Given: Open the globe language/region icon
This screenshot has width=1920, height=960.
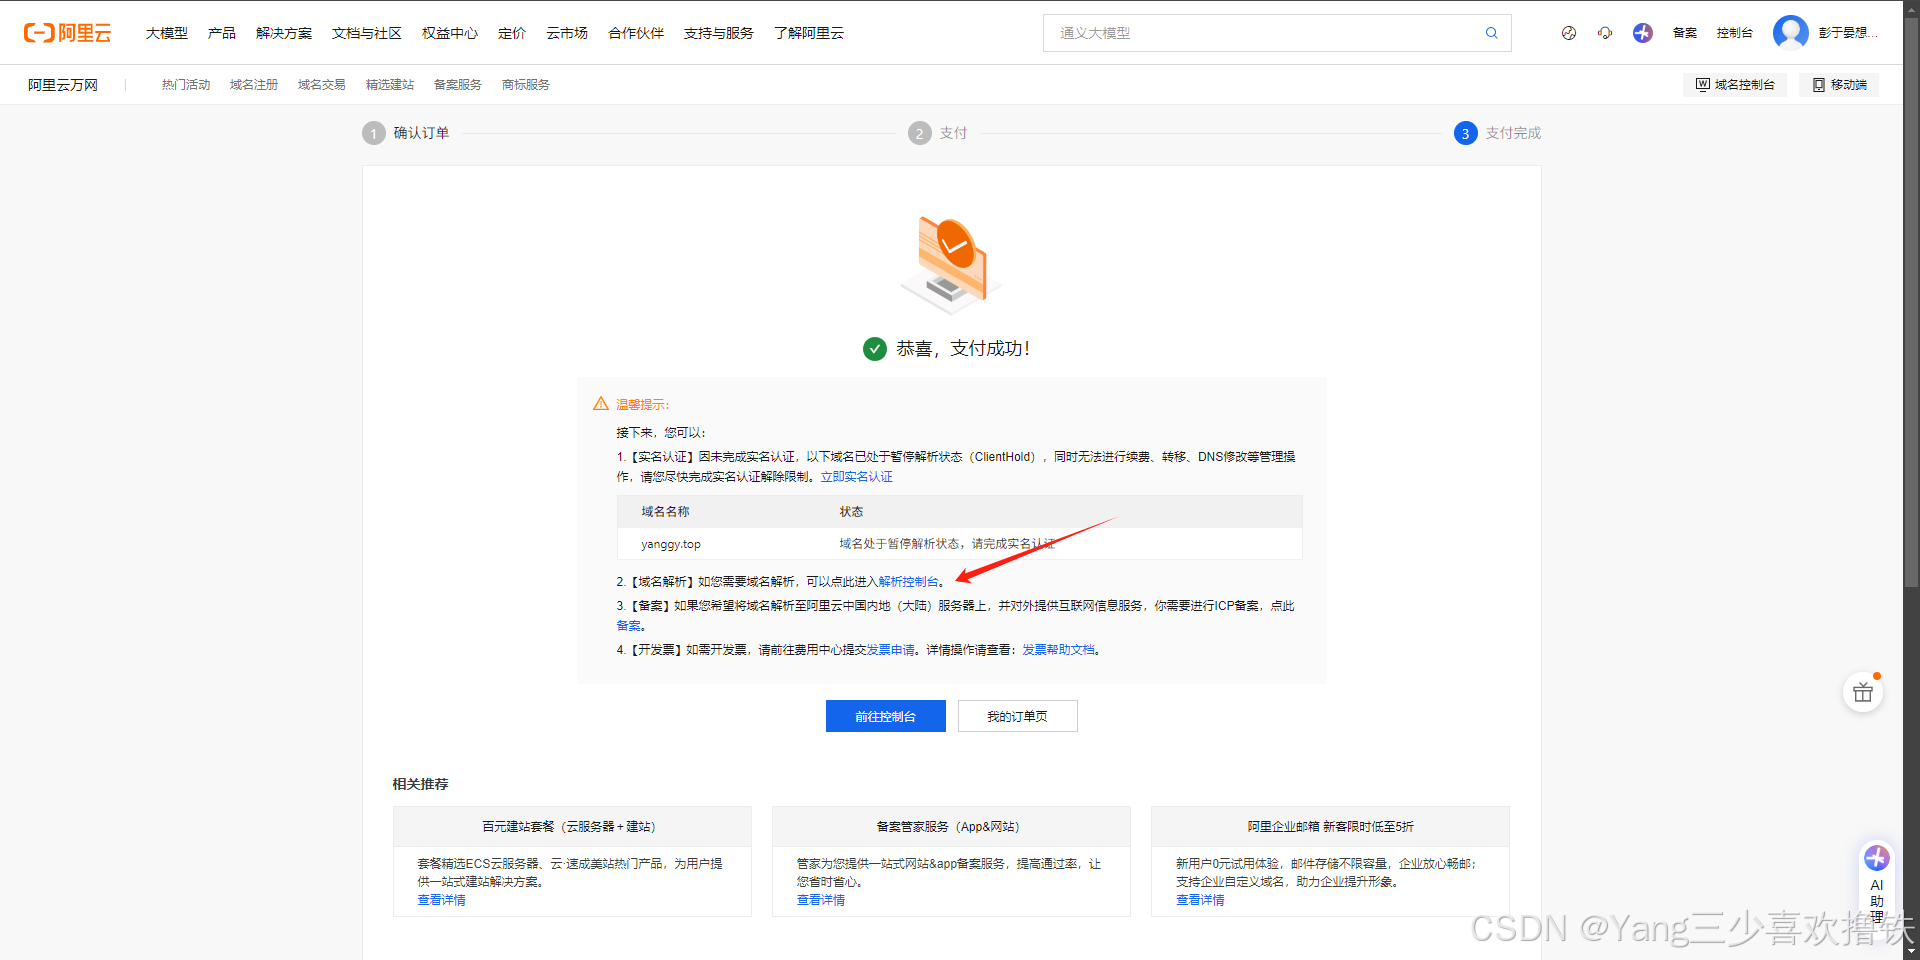Looking at the screenshot, I should point(1569,33).
